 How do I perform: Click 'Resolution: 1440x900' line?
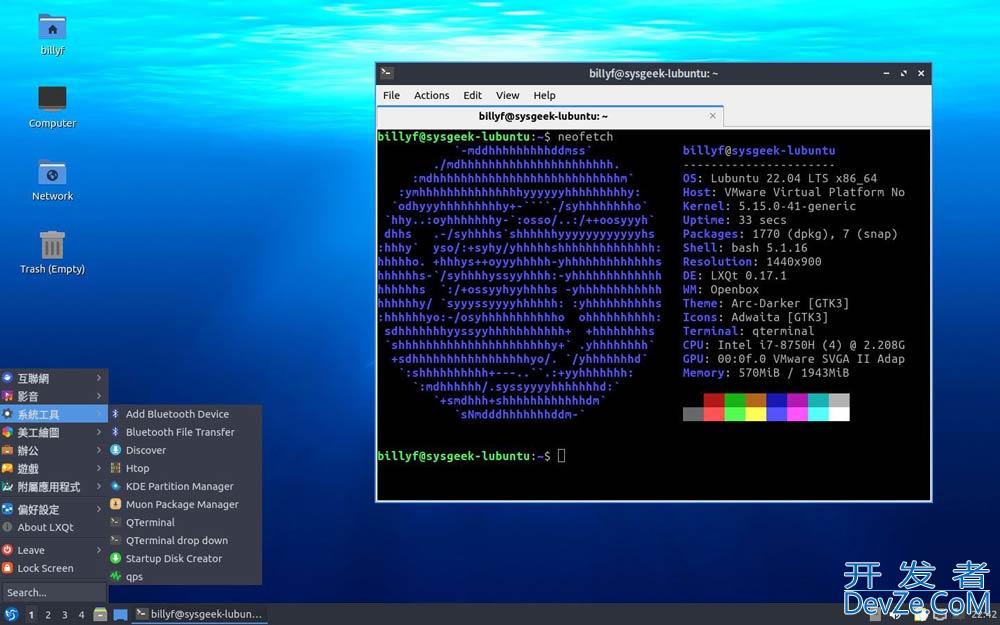point(752,261)
